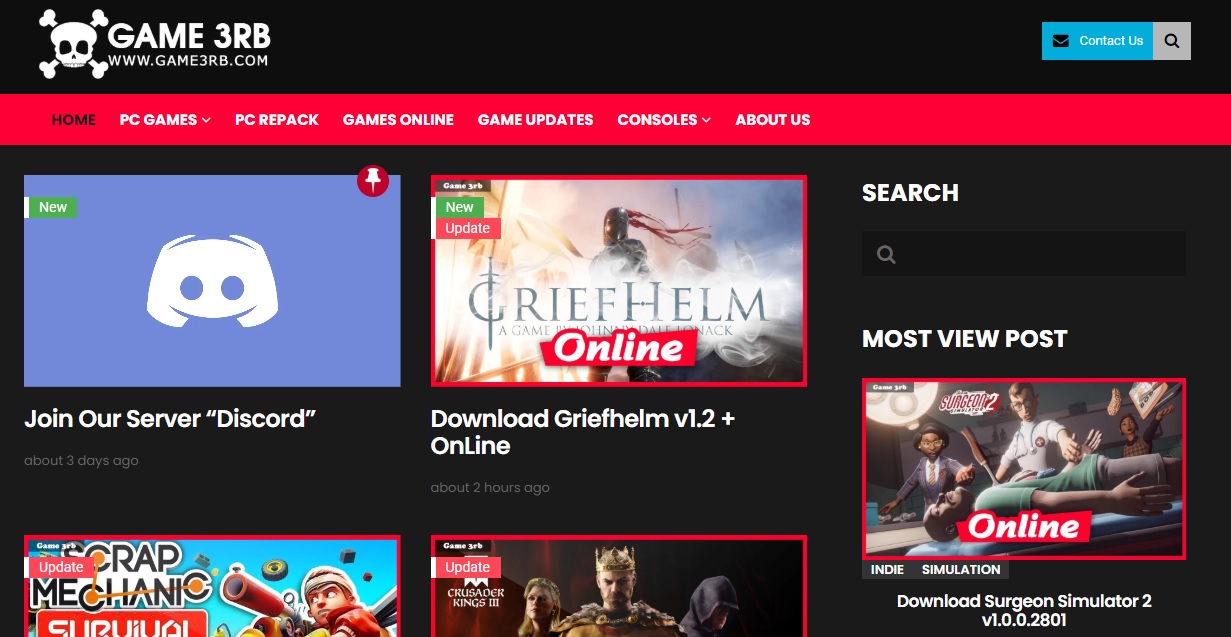This screenshot has width=1231, height=637.
Task: Click the Update badge on Griefhelm post
Action: click(467, 228)
